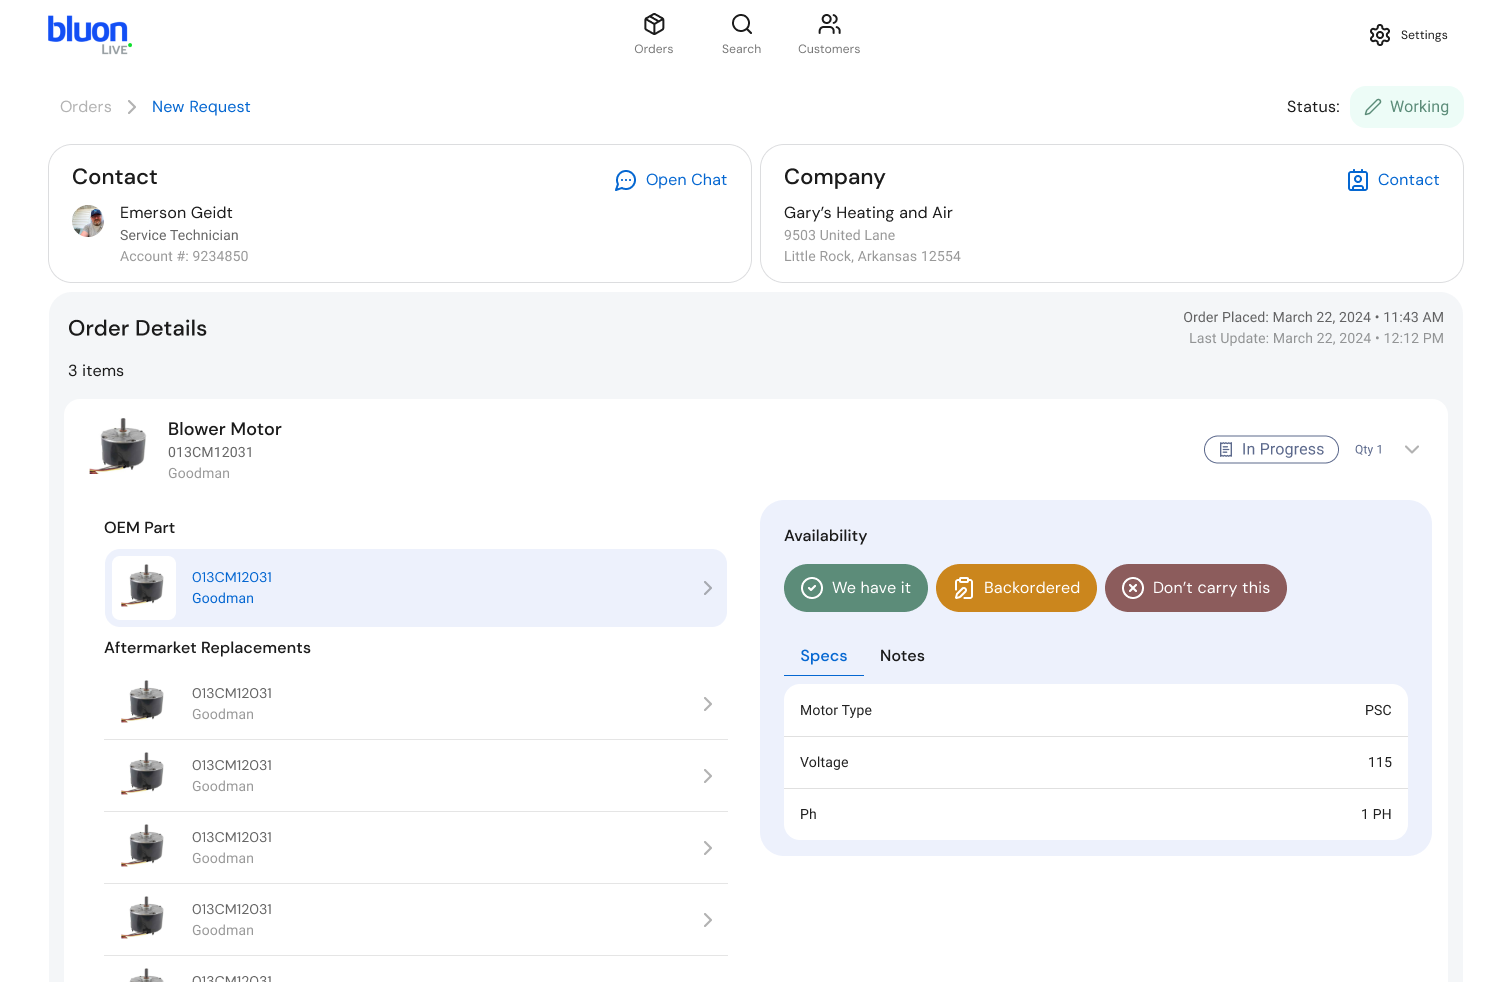Click the document icon in In Progress badge
1512x982 pixels.
(x=1226, y=450)
